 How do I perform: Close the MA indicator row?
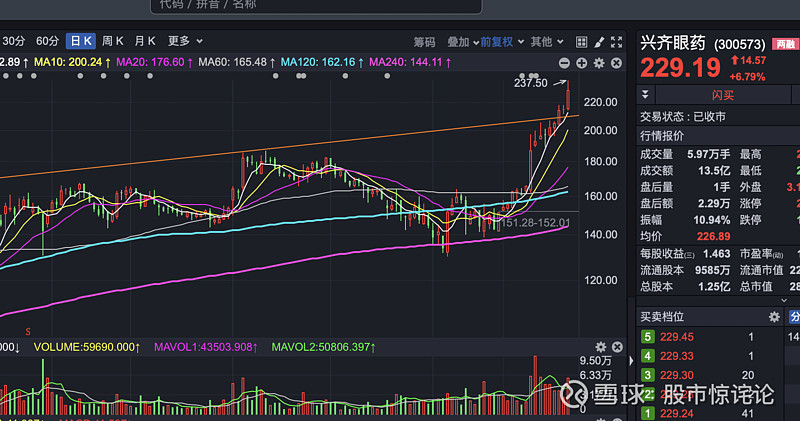pyautogui.click(x=617, y=63)
